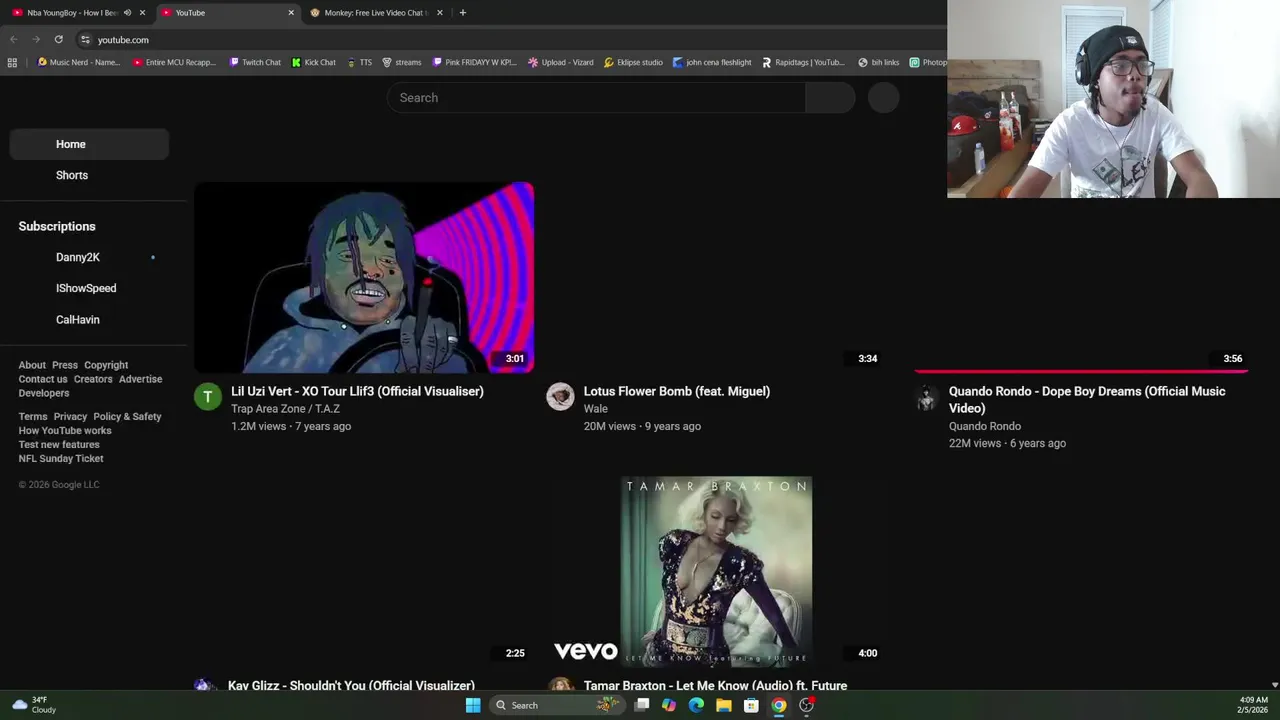Open the Twitch Chat bookmark
The width and height of the screenshot is (1280, 720).
(255, 62)
